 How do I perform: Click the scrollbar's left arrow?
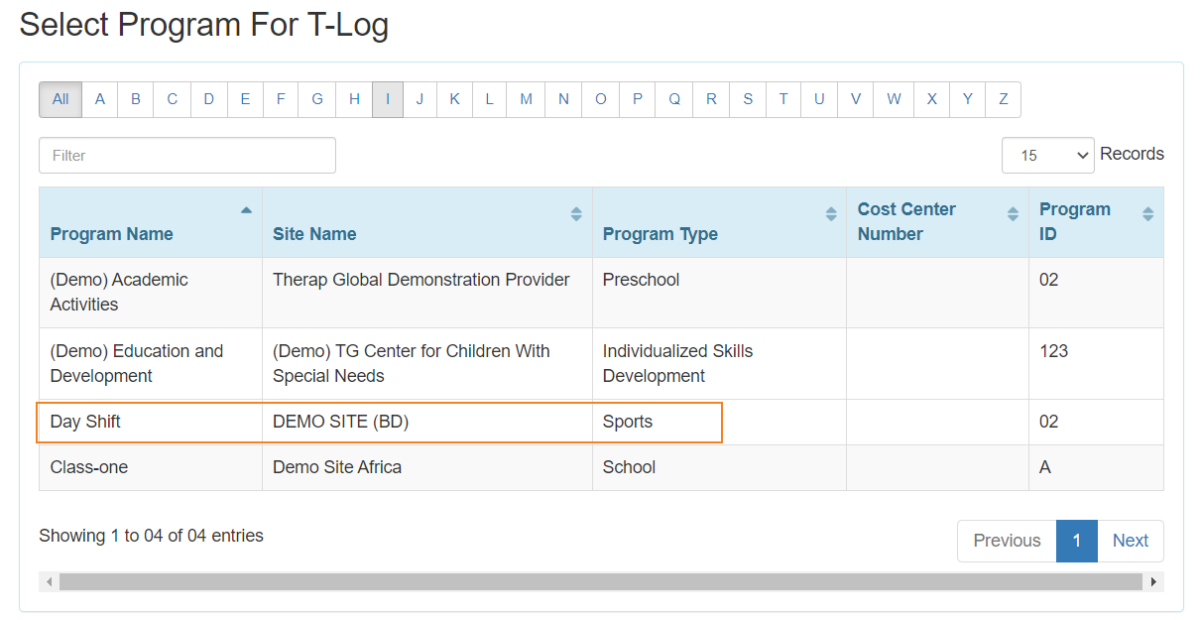(x=48, y=581)
